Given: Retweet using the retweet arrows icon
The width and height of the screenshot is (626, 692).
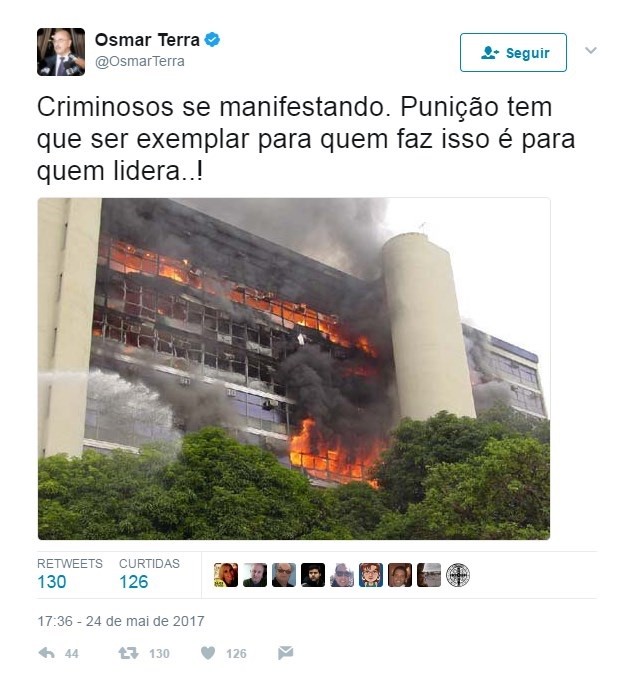Looking at the screenshot, I should click(x=128, y=653).
